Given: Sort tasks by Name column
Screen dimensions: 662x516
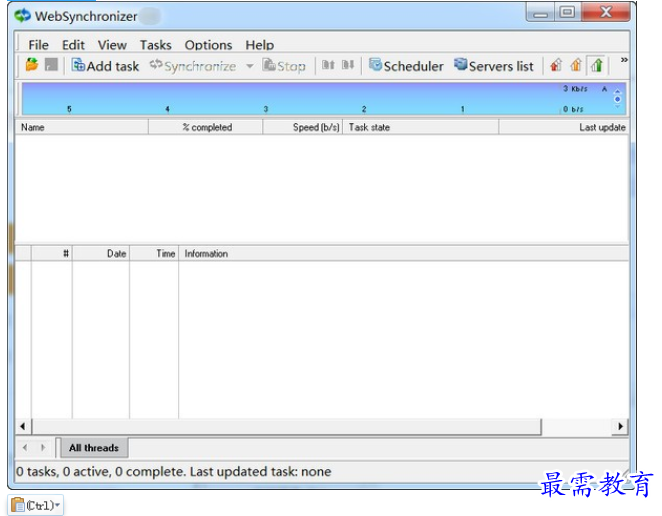Looking at the screenshot, I should tap(81, 127).
